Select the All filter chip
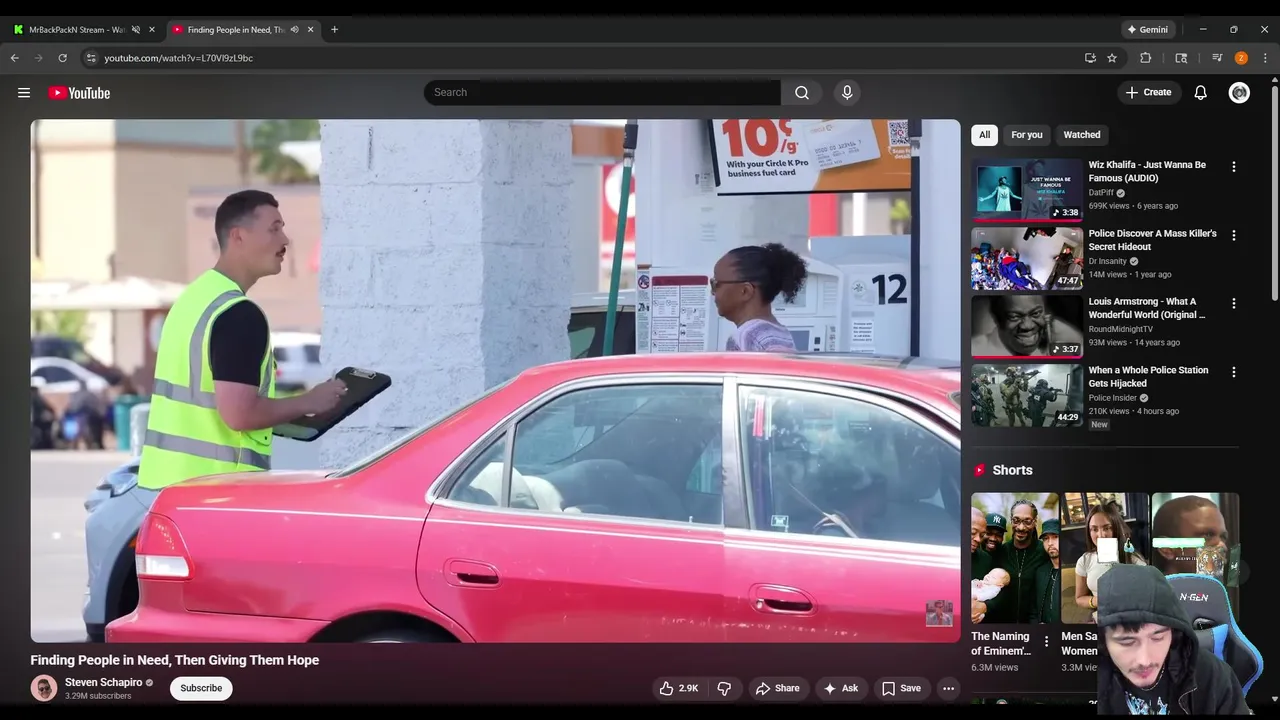 point(984,135)
